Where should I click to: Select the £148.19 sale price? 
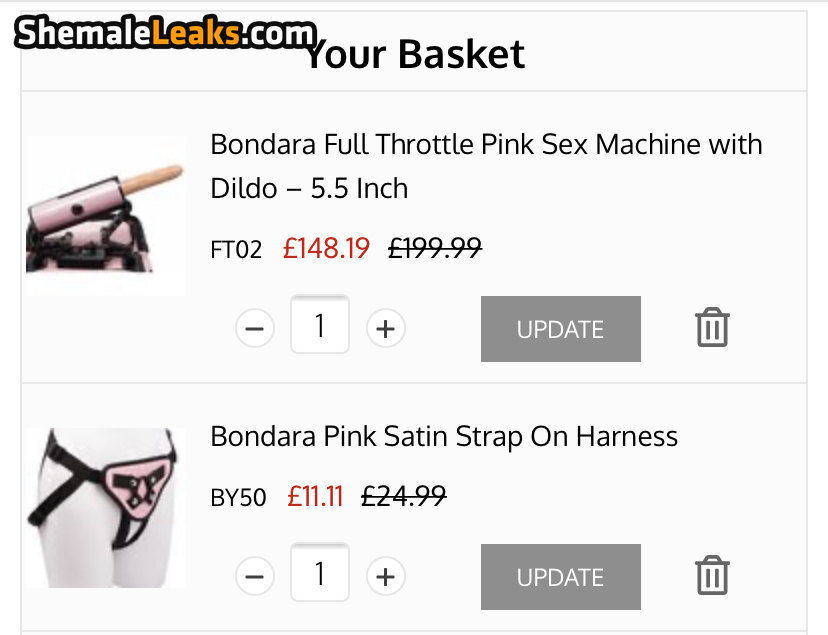coord(326,248)
